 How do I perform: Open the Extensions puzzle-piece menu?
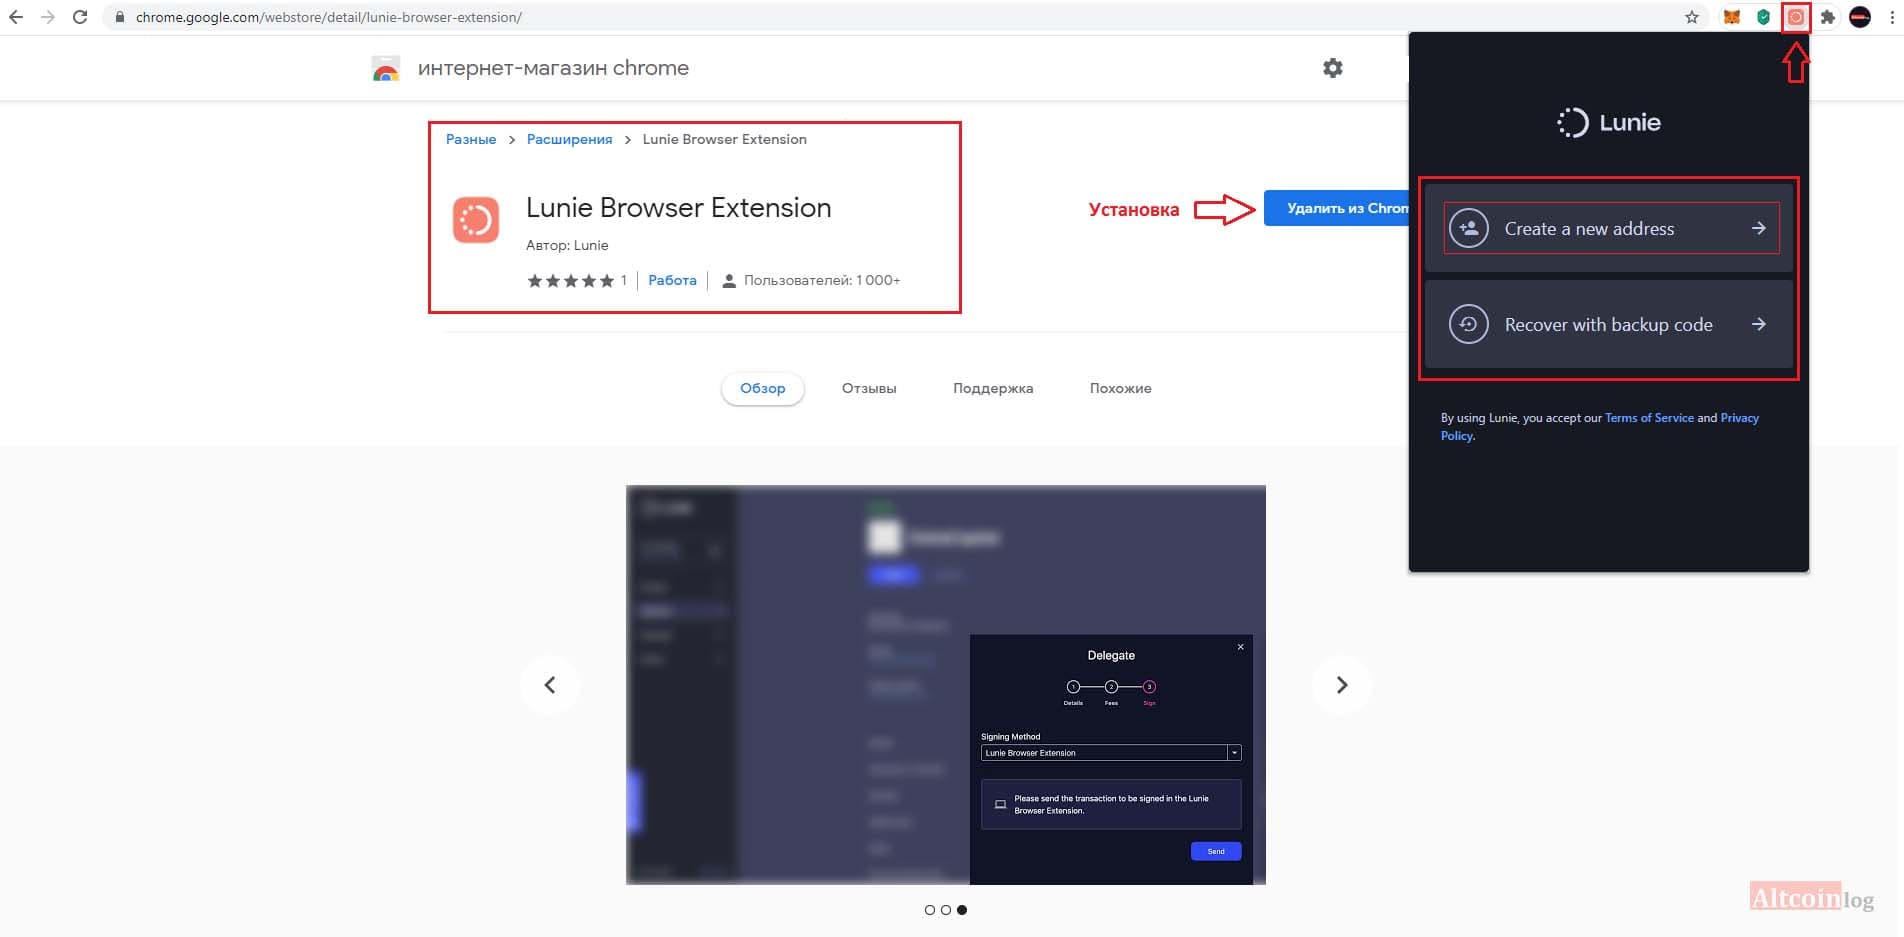coord(1828,17)
